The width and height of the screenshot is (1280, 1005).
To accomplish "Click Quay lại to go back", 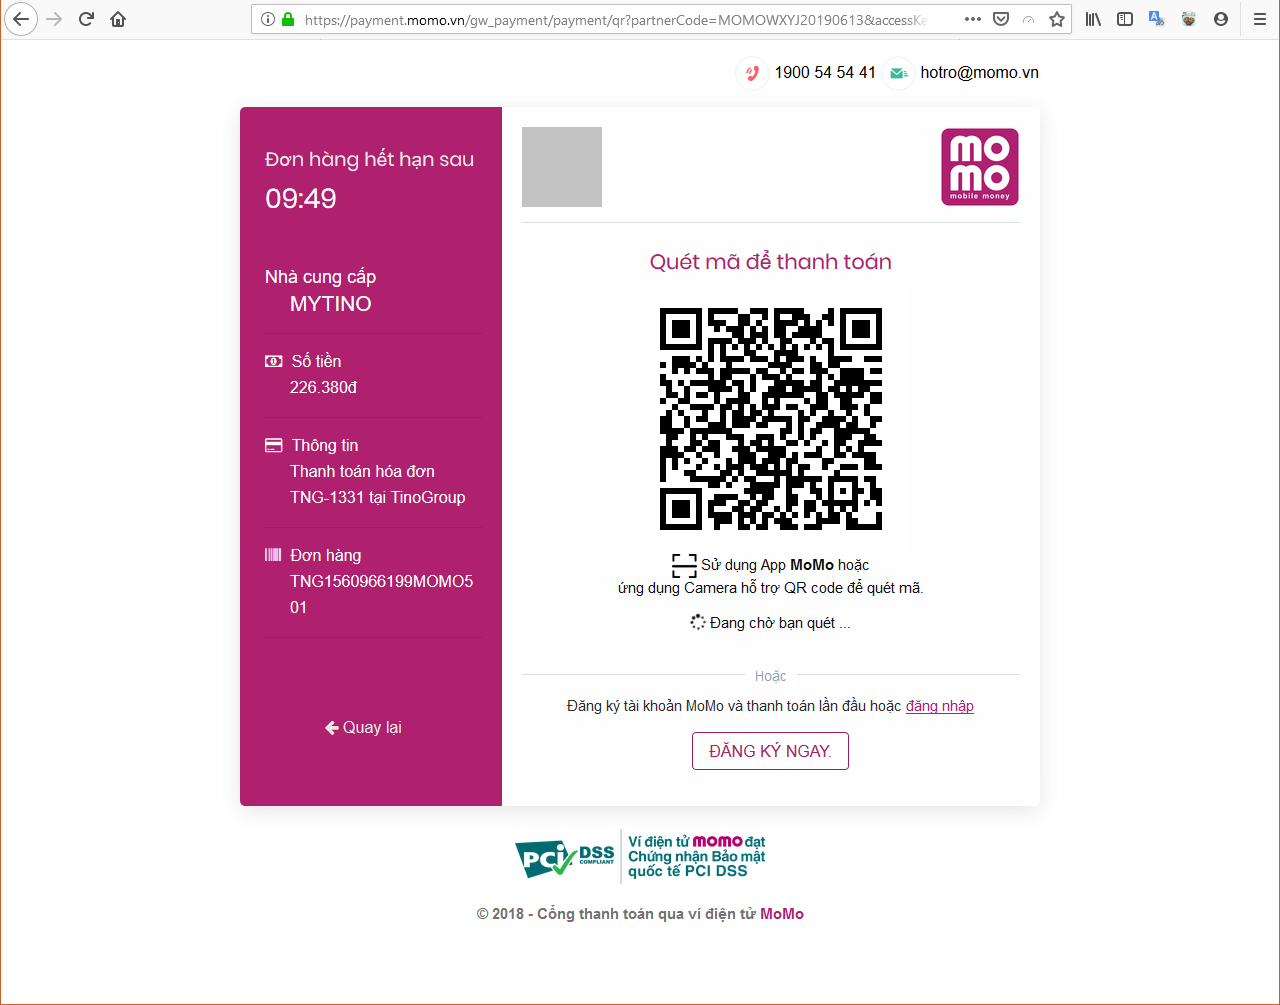I will 363,728.
